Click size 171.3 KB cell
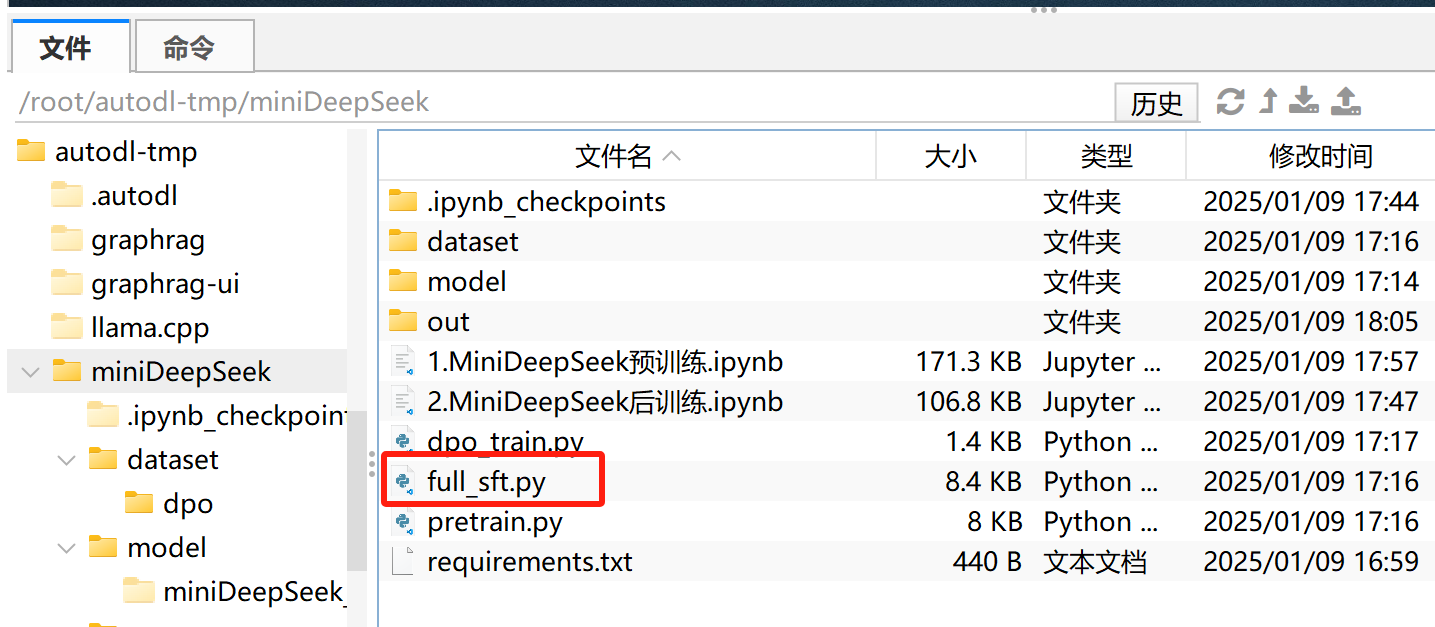 [x=968, y=362]
